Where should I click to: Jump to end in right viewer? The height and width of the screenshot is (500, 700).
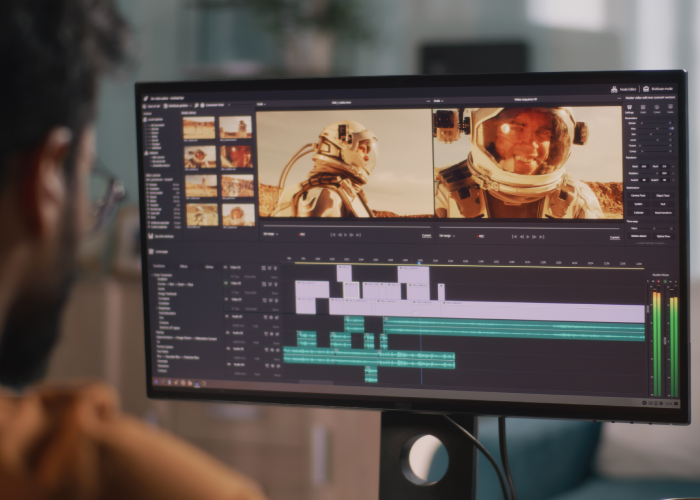tap(542, 237)
